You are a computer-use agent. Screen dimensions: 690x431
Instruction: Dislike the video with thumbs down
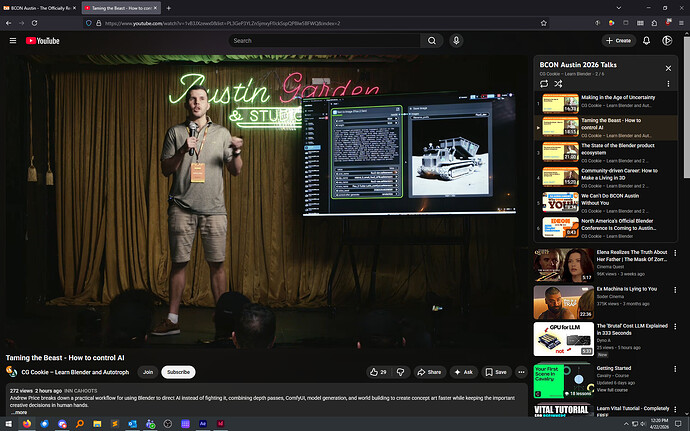tap(400, 372)
